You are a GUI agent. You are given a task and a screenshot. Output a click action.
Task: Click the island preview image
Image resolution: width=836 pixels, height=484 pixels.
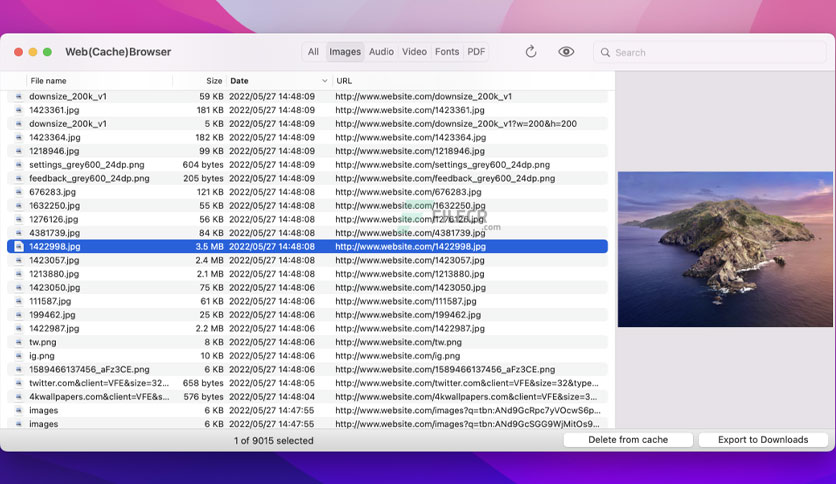tap(725, 249)
